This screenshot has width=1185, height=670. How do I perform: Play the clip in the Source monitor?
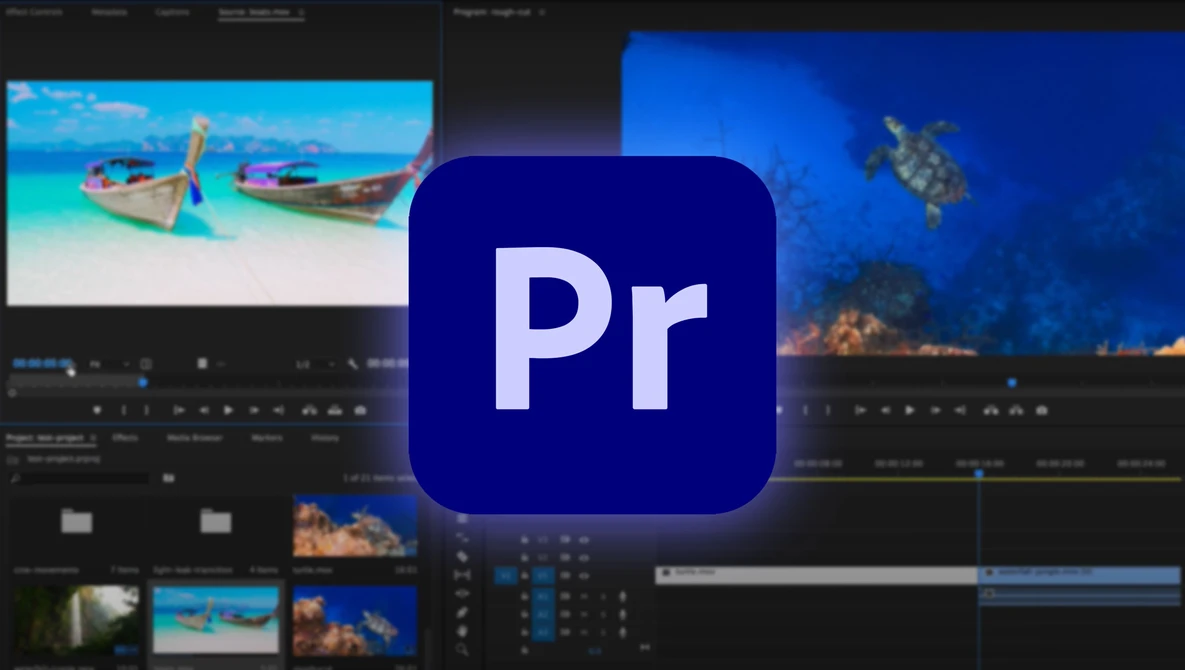click(228, 410)
